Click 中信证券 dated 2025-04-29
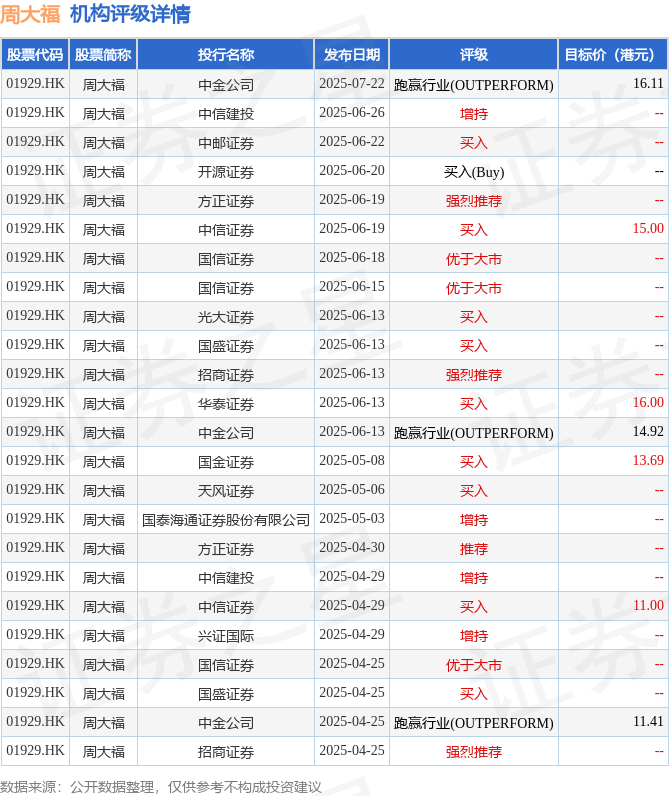Image resolution: width=669 pixels, height=796 pixels. [226, 607]
